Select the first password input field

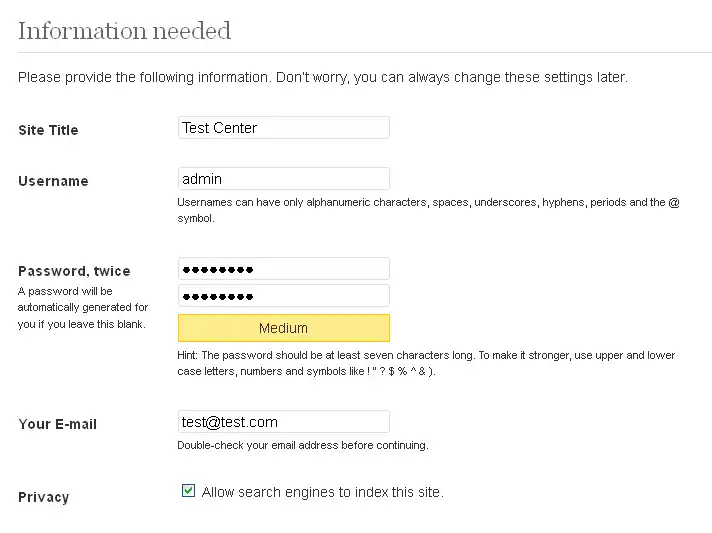[x=284, y=269]
